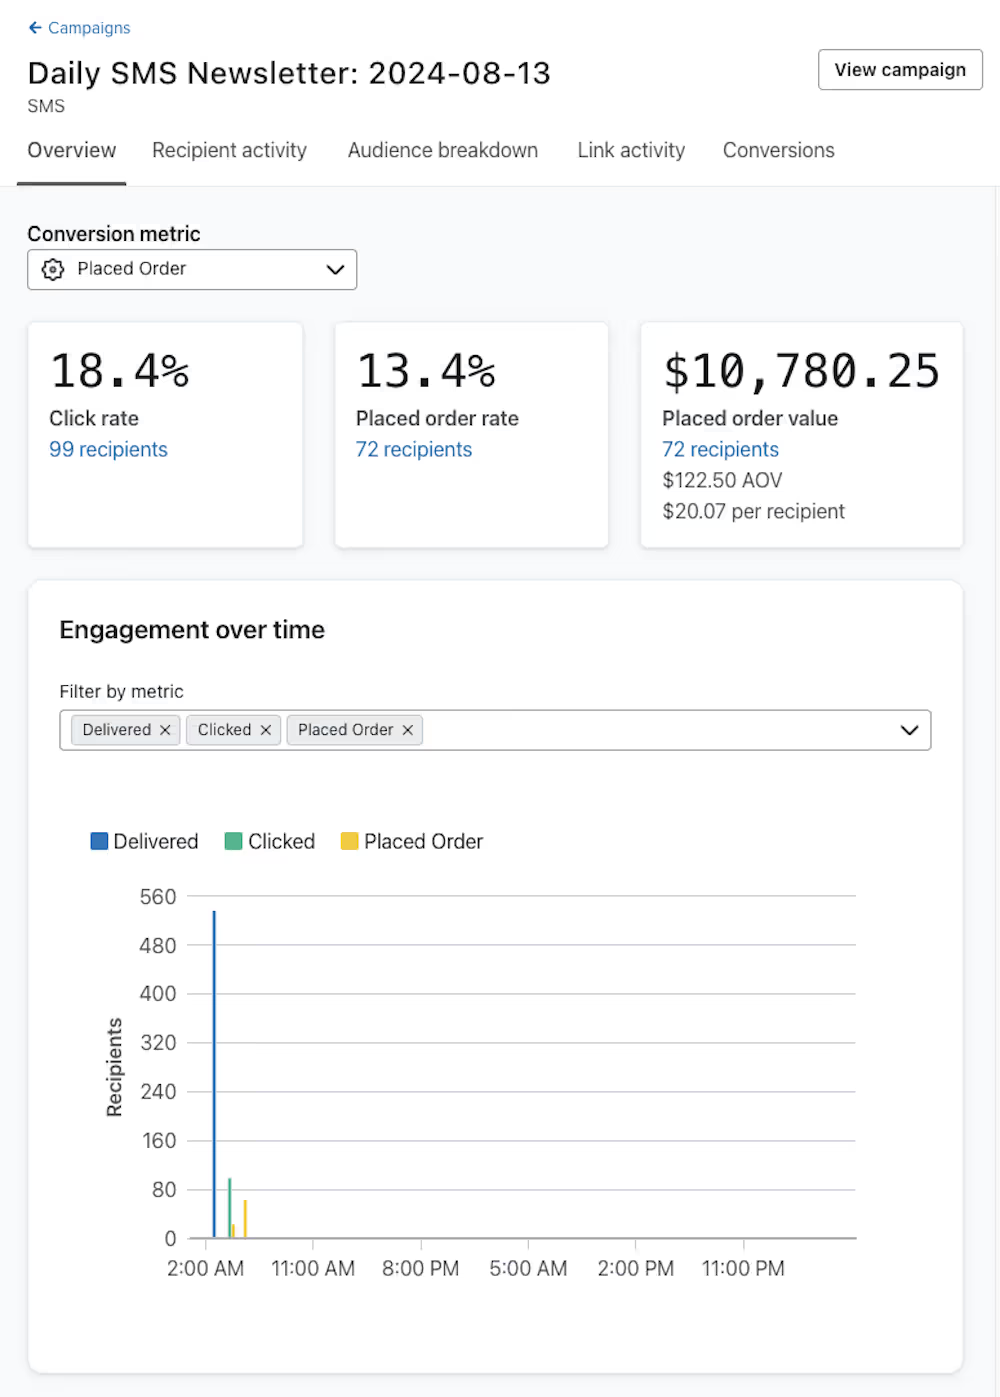This screenshot has height=1397, width=1000.
Task: Remove the Clicked filter chip via its X
Action: pyautogui.click(x=265, y=730)
